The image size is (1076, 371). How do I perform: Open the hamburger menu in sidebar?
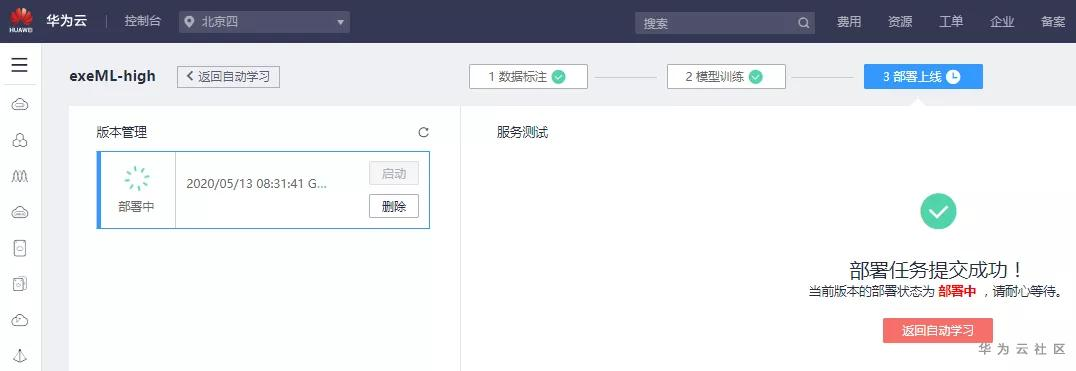click(20, 65)
